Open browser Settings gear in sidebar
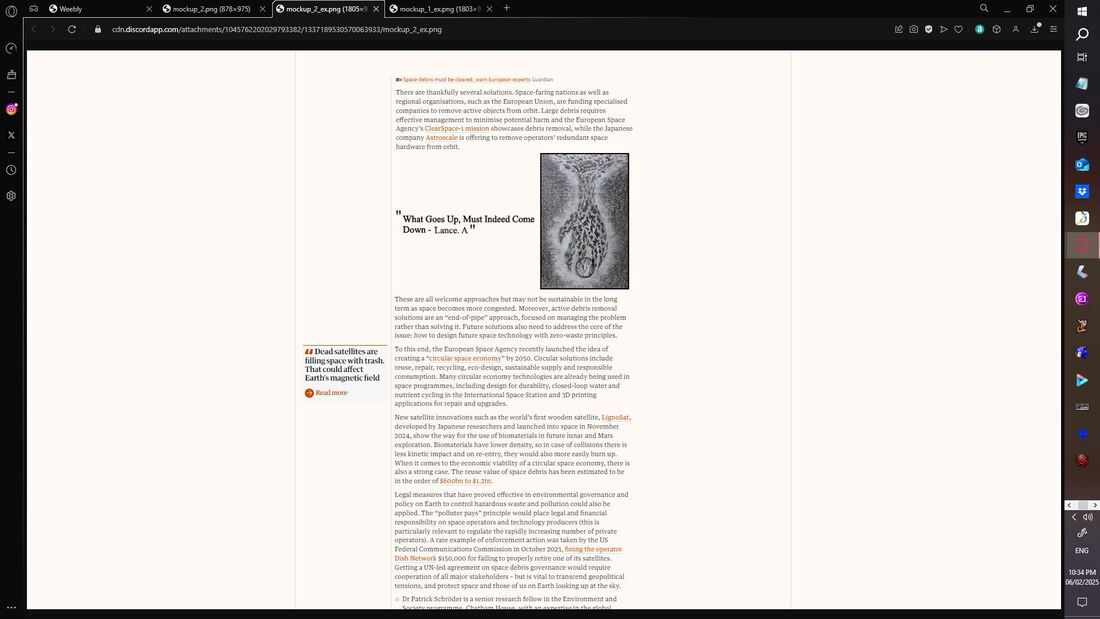This screenshot has width=1100, height=619. click(x=11, y=196)
